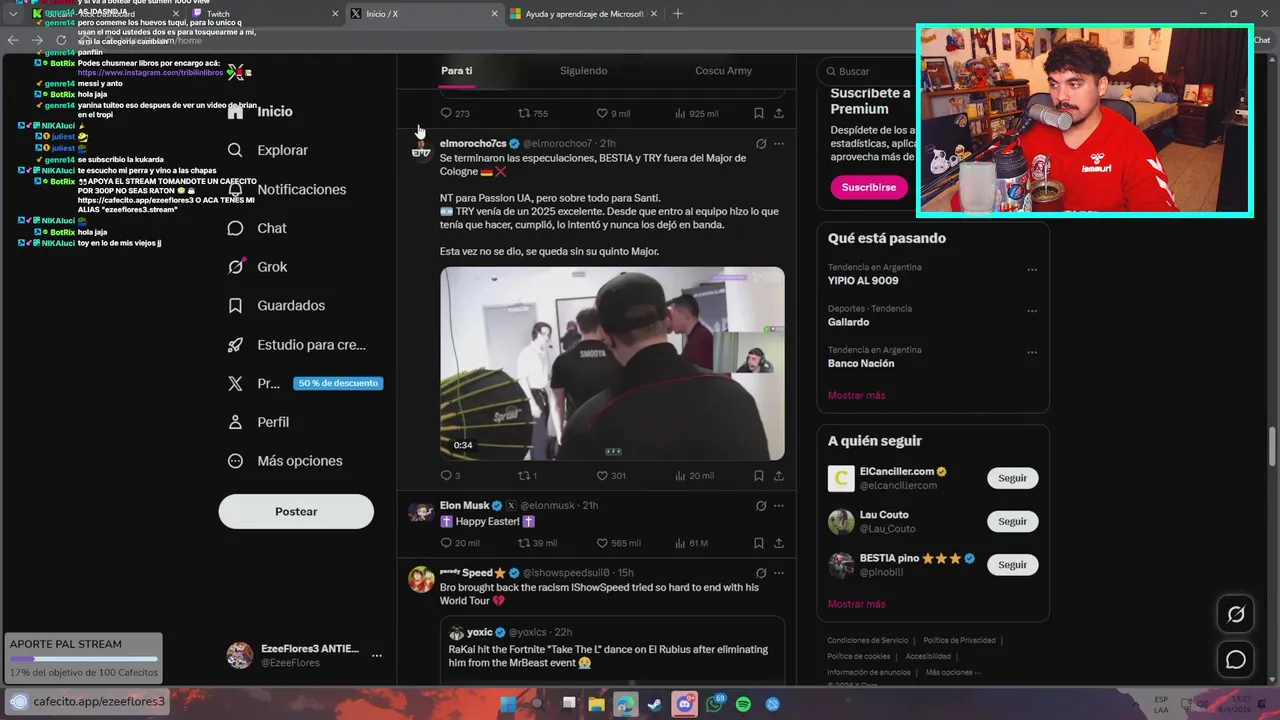Click Mostrar más under trends
Image resolution: width=1280 pixels, height=720 pixels.
tap(856, 395)
